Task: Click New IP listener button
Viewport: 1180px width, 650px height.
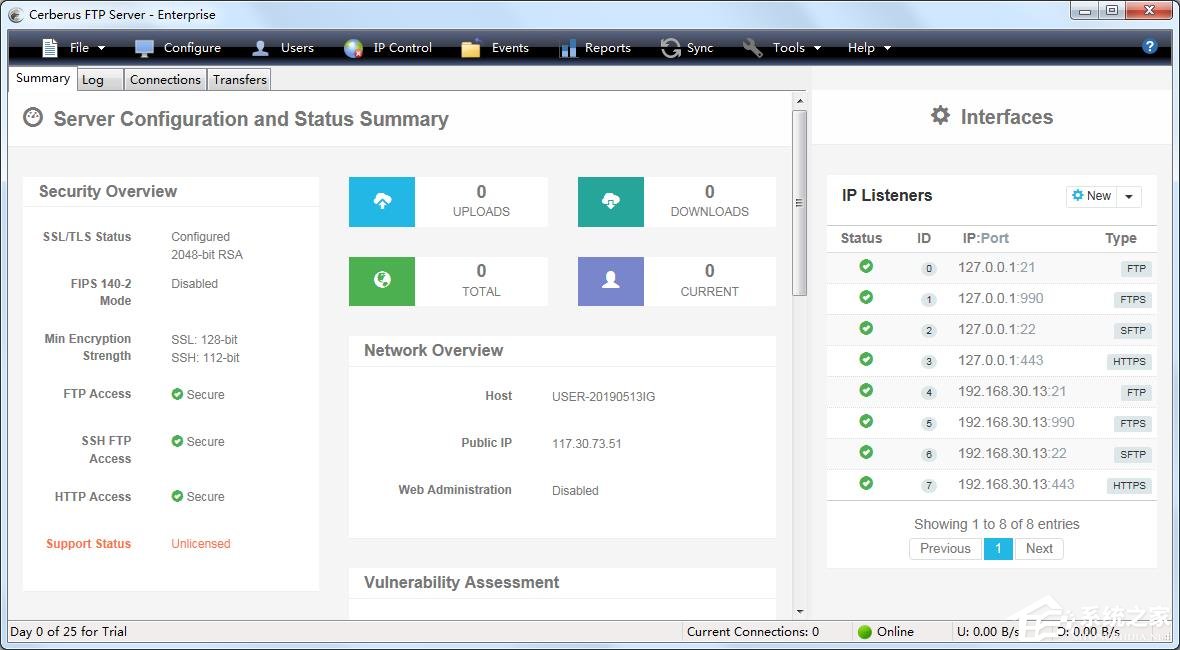Action: pos(1091,196)
